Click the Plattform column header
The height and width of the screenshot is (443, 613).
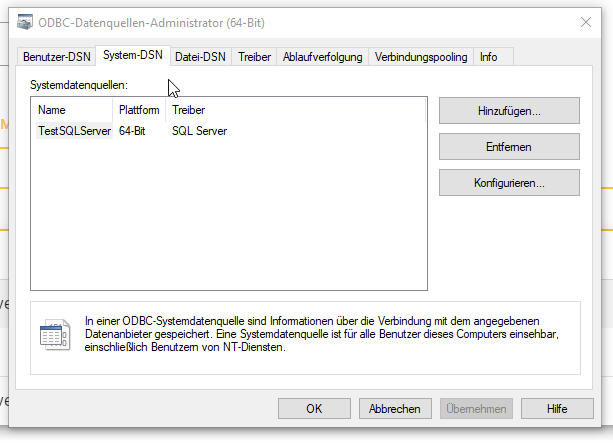coord(139,110)
